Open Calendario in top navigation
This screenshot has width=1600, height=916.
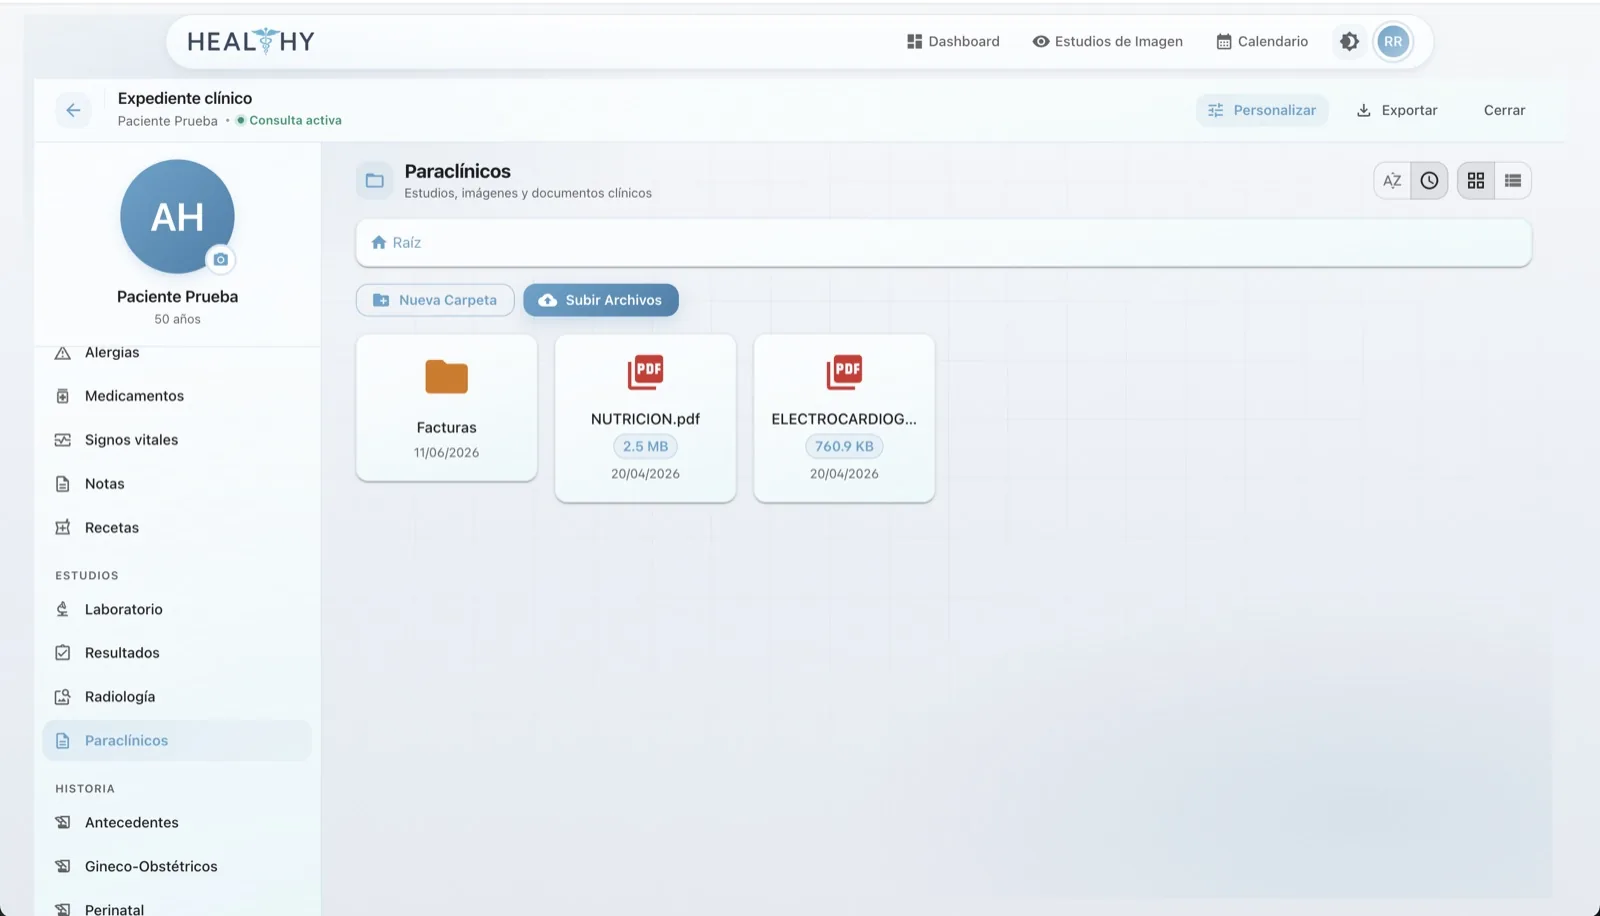1261,42
